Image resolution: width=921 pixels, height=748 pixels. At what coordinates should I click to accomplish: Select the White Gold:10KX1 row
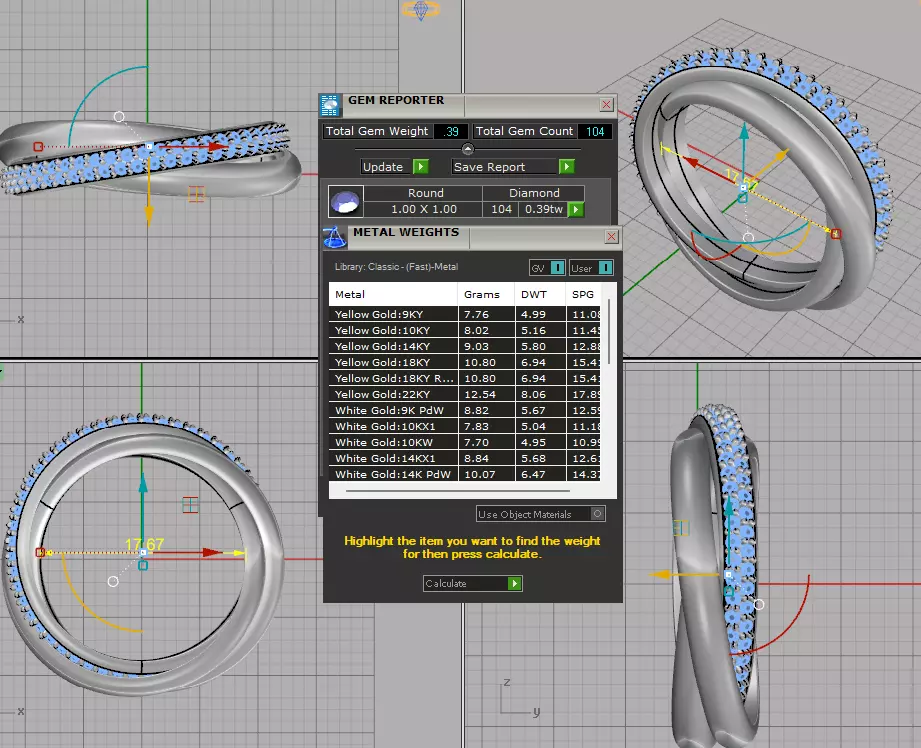pyautogui.click(x=465, y=426)
